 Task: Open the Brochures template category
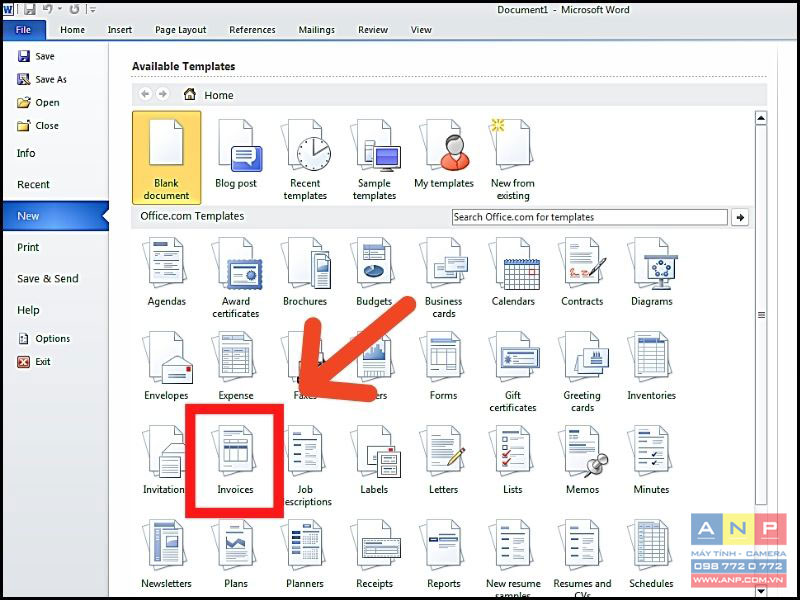click(305, 272)
